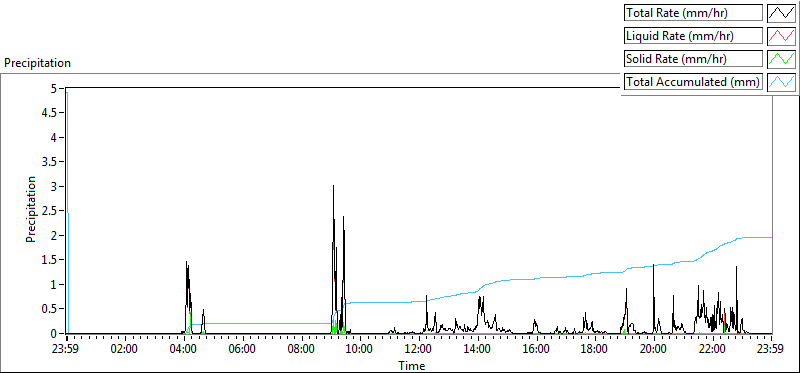Click the Total Rate black line icon
Viewport: 800px width, 373px height.
pos(781,12)
